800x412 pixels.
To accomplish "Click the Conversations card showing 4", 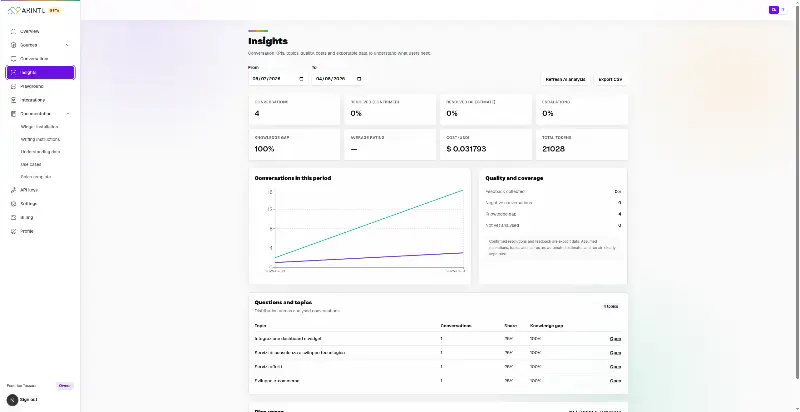I will click(294, 109).
